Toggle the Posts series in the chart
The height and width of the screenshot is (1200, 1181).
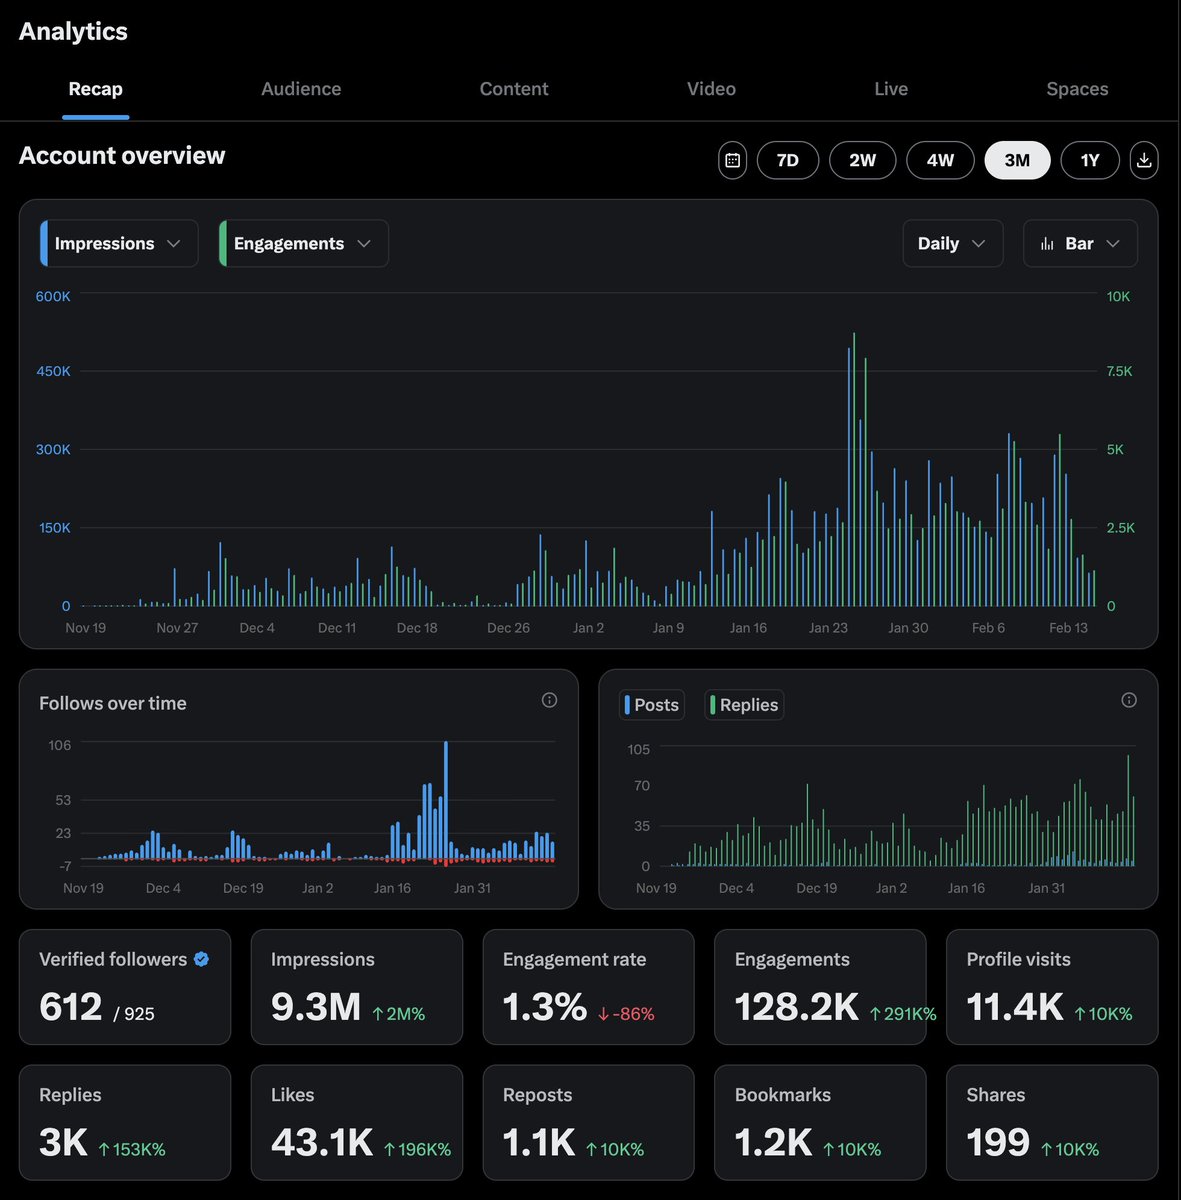point(651,704)
